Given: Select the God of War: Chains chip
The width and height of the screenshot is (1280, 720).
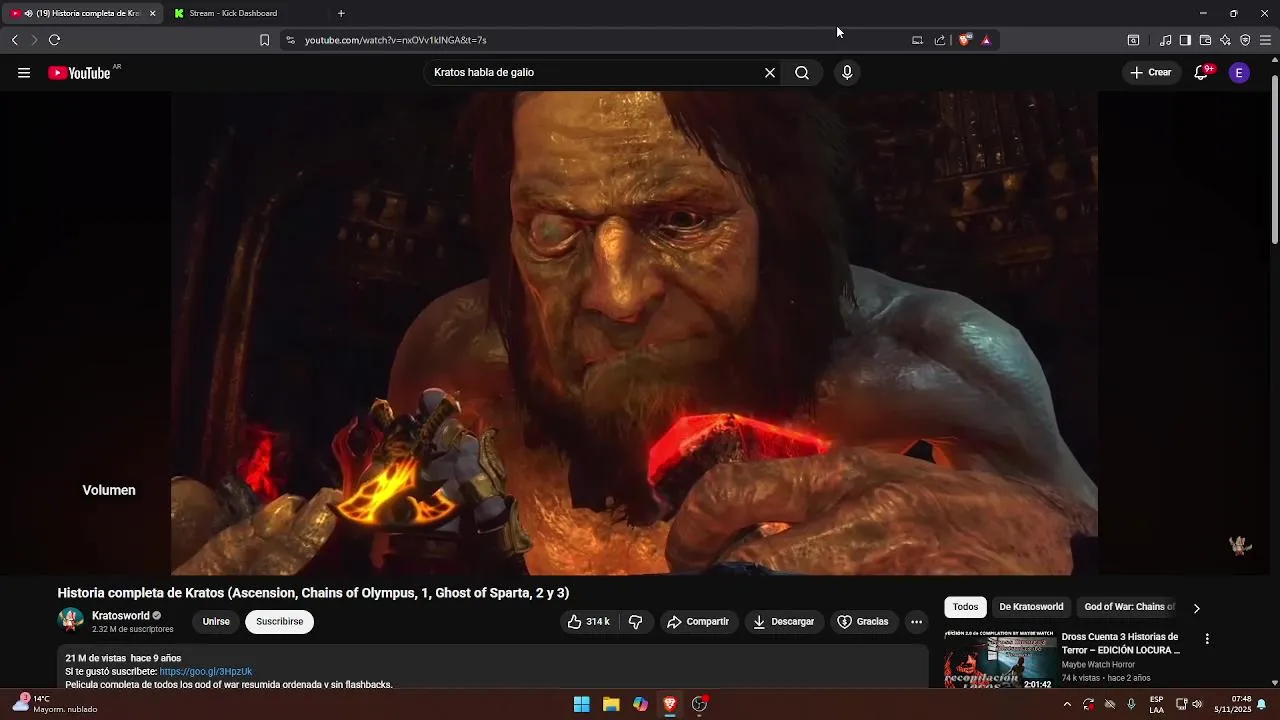Looking at the screenshot, I should click(1129, 607).
